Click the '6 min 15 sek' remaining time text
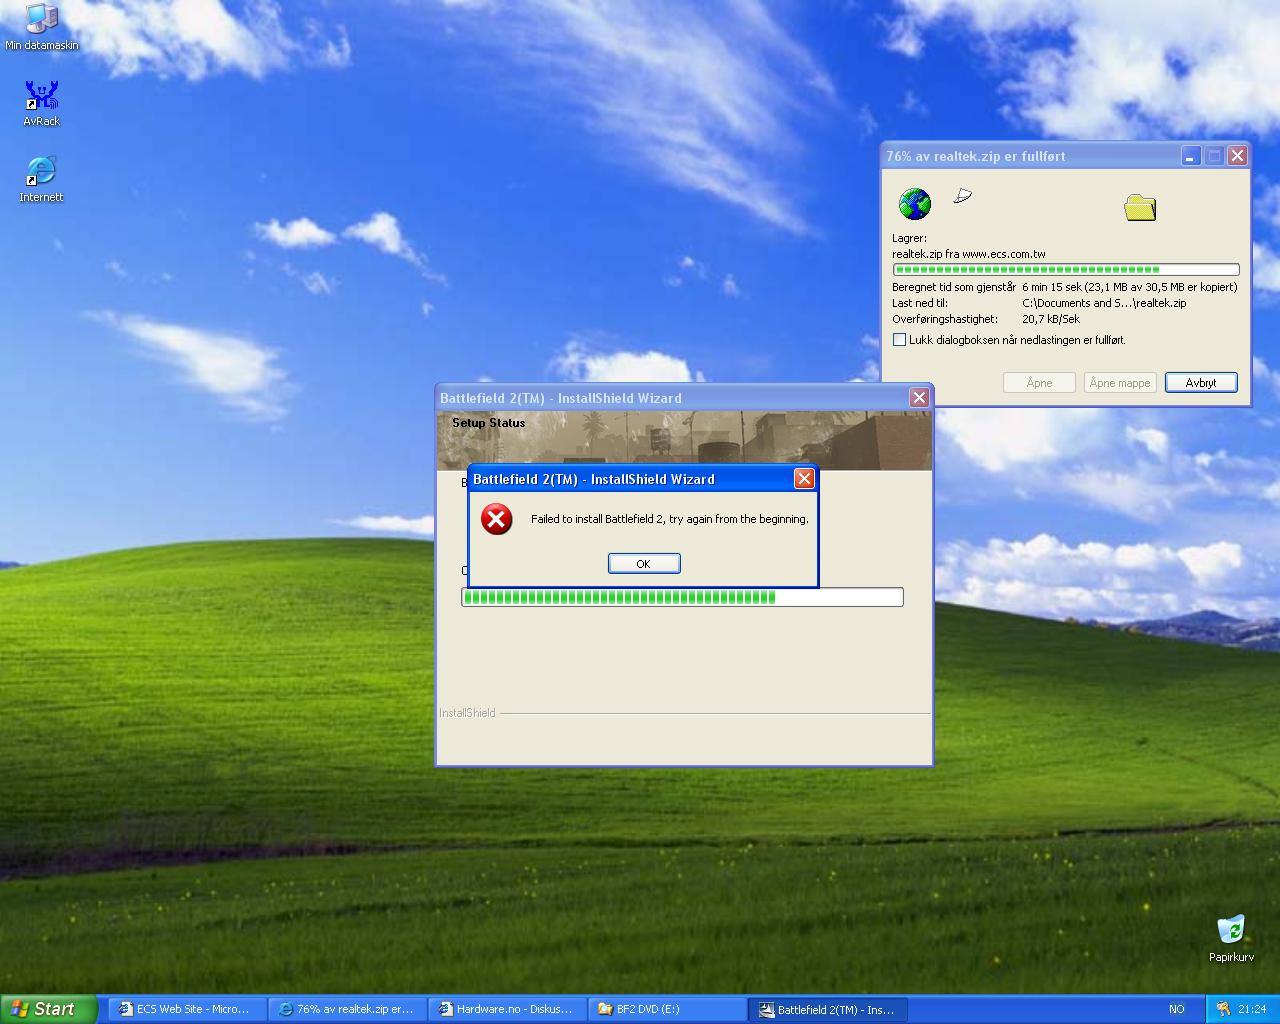Screen dimensions: 1280x1024 click(1051, 287)
